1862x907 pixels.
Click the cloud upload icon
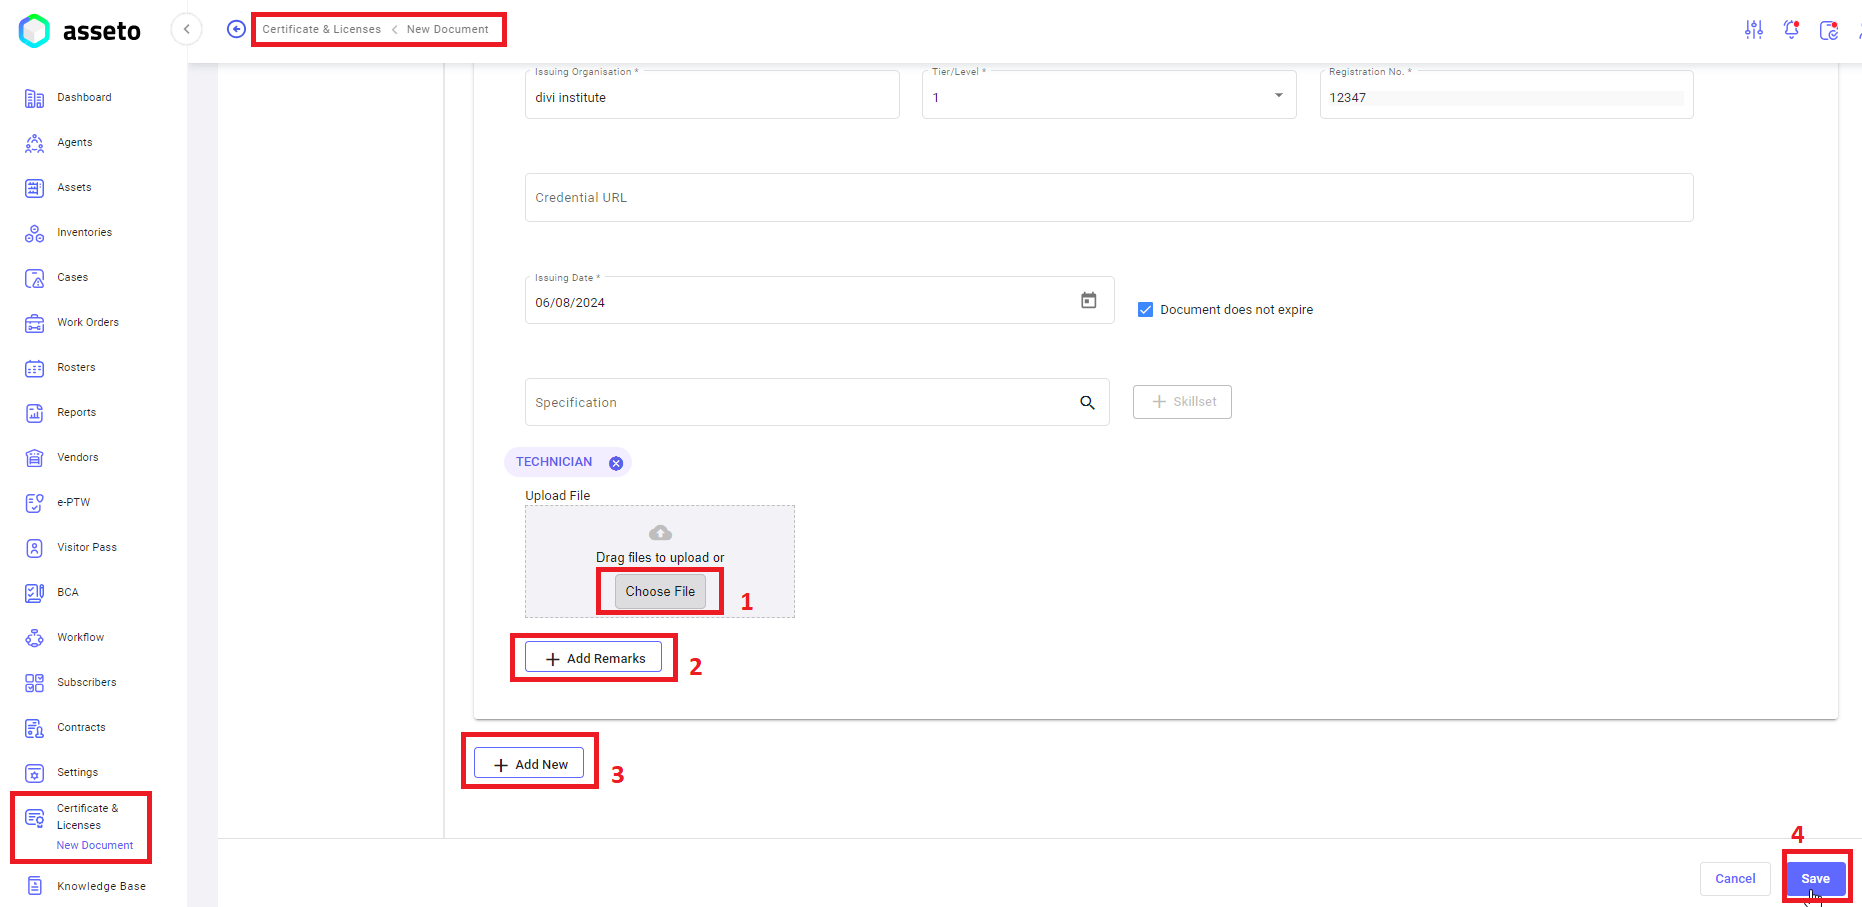click(660, 532)
